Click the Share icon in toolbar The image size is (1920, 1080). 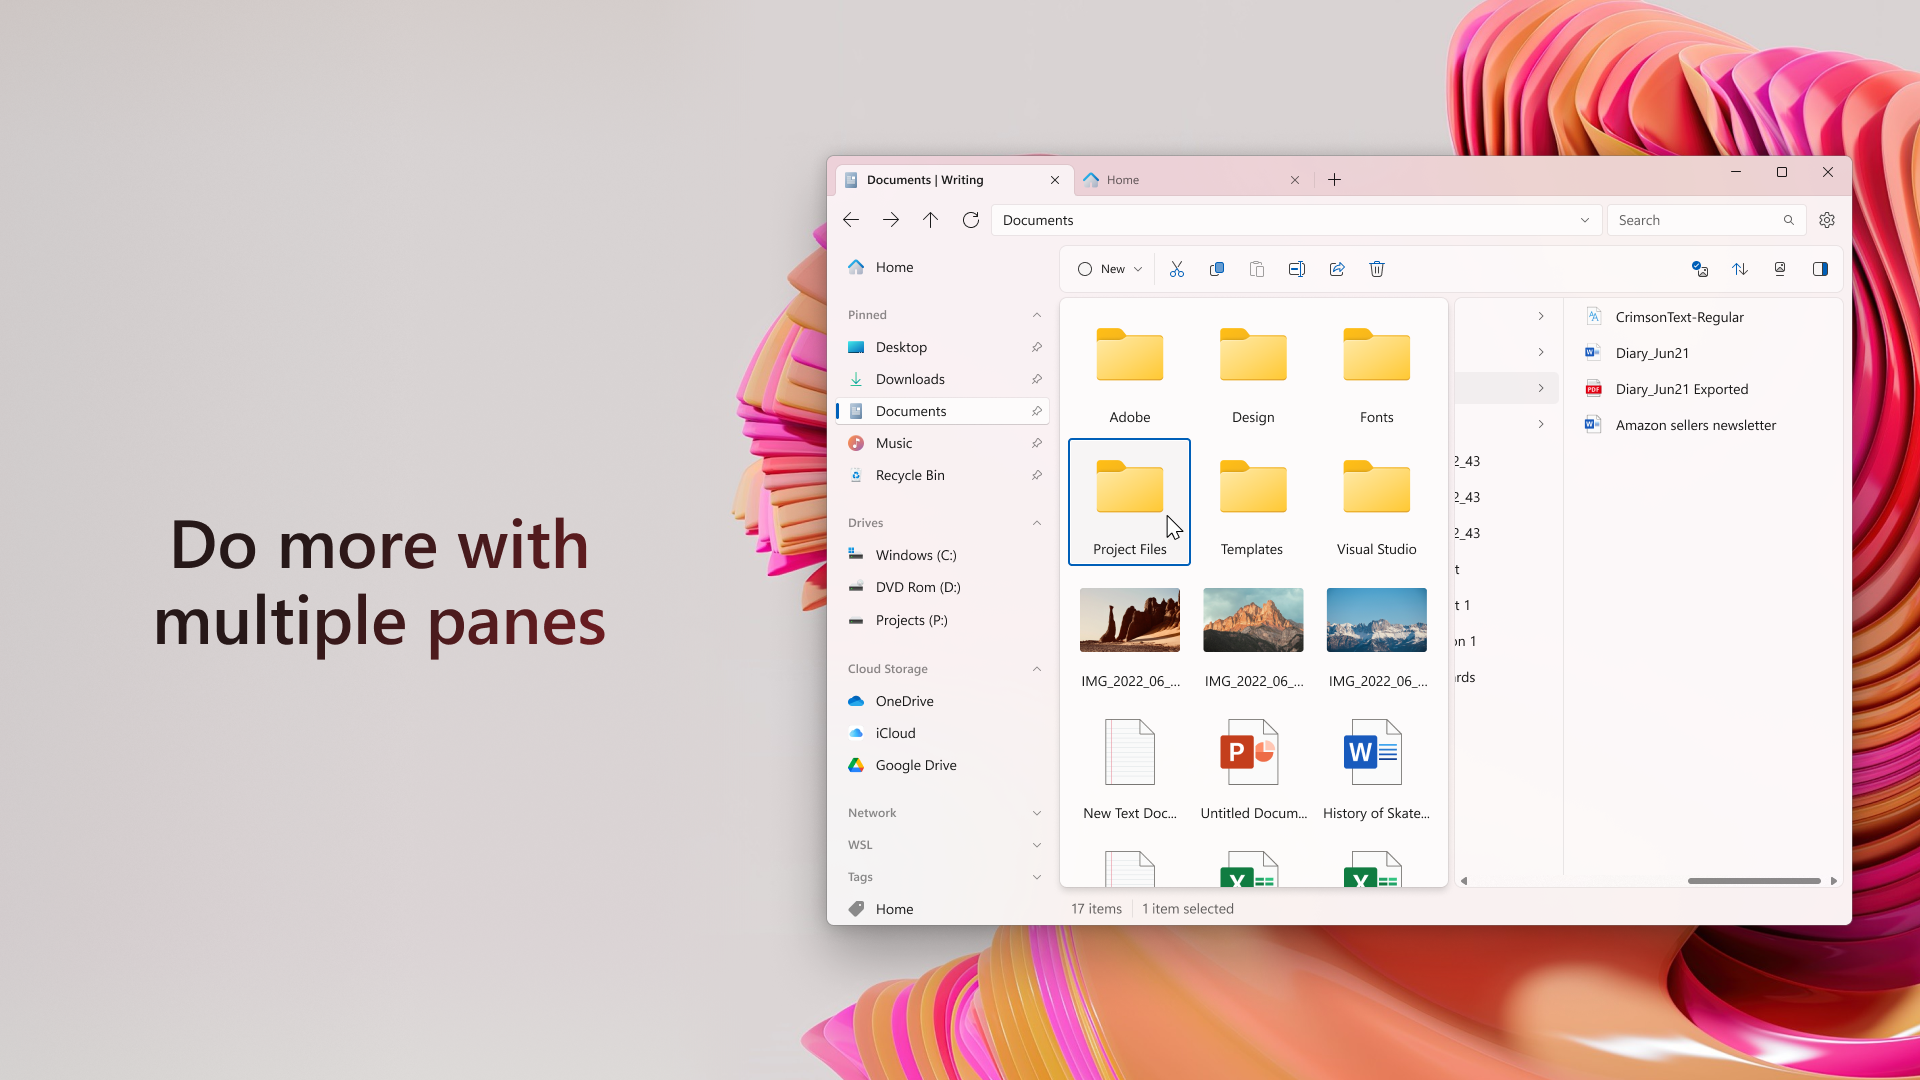point(1337,269)
